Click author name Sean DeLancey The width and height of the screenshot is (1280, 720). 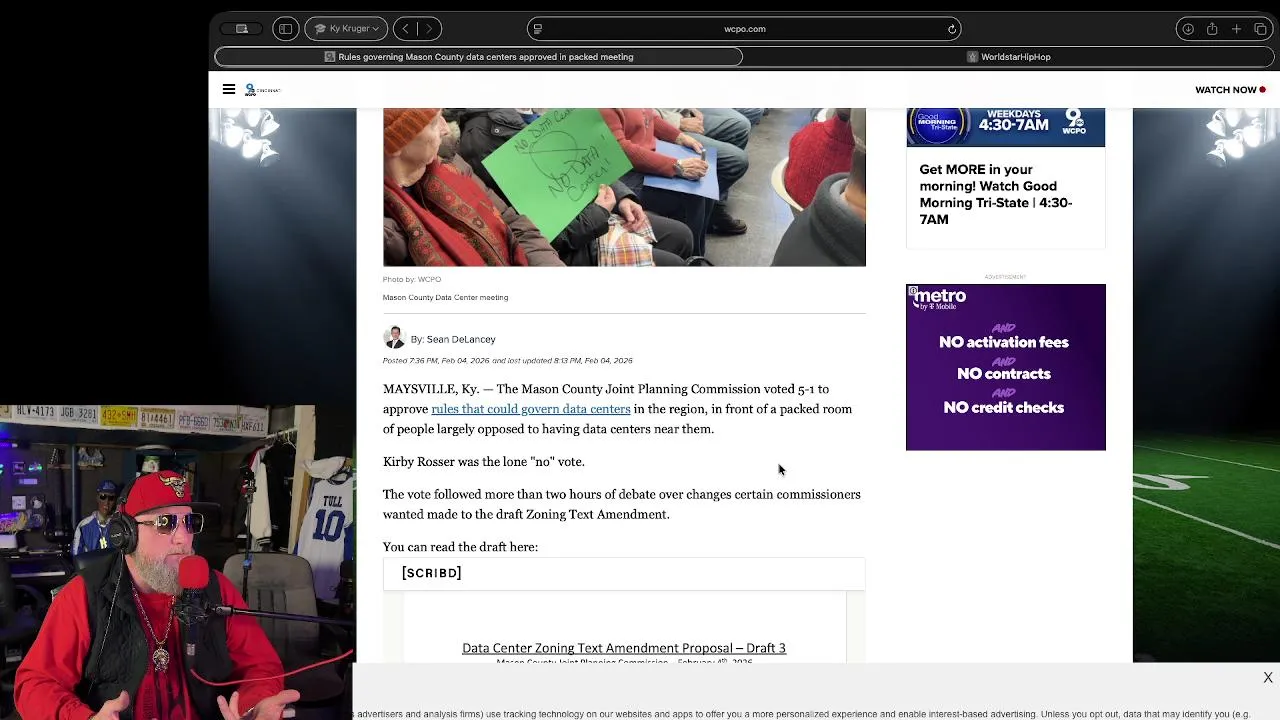tap(460, 339)
